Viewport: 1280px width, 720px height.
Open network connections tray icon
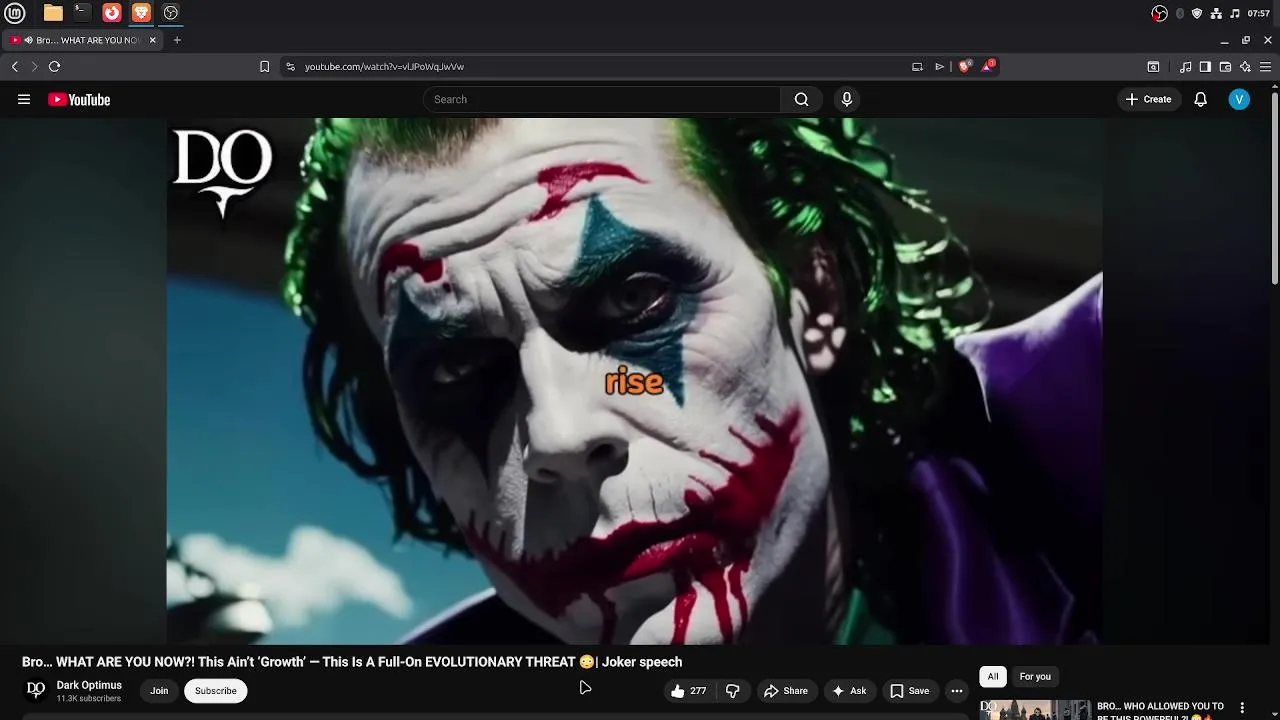click(x=1216, y=13)
